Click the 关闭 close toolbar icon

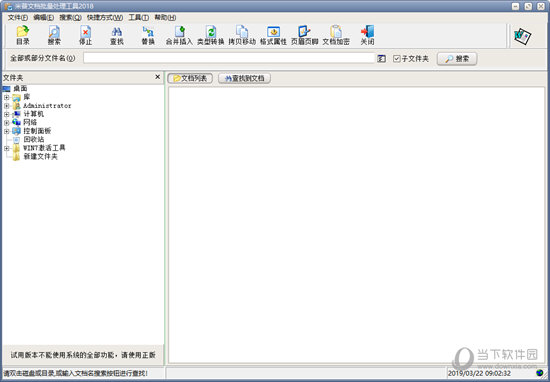coord(367,35)
